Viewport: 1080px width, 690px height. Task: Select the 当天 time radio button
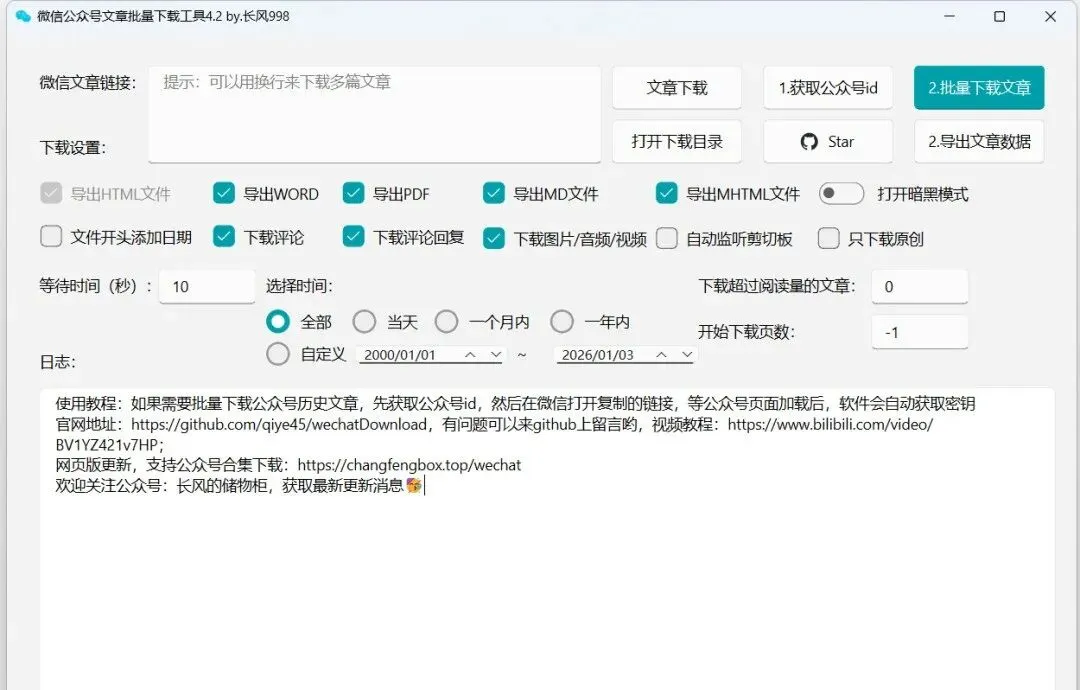click(364, 322)
